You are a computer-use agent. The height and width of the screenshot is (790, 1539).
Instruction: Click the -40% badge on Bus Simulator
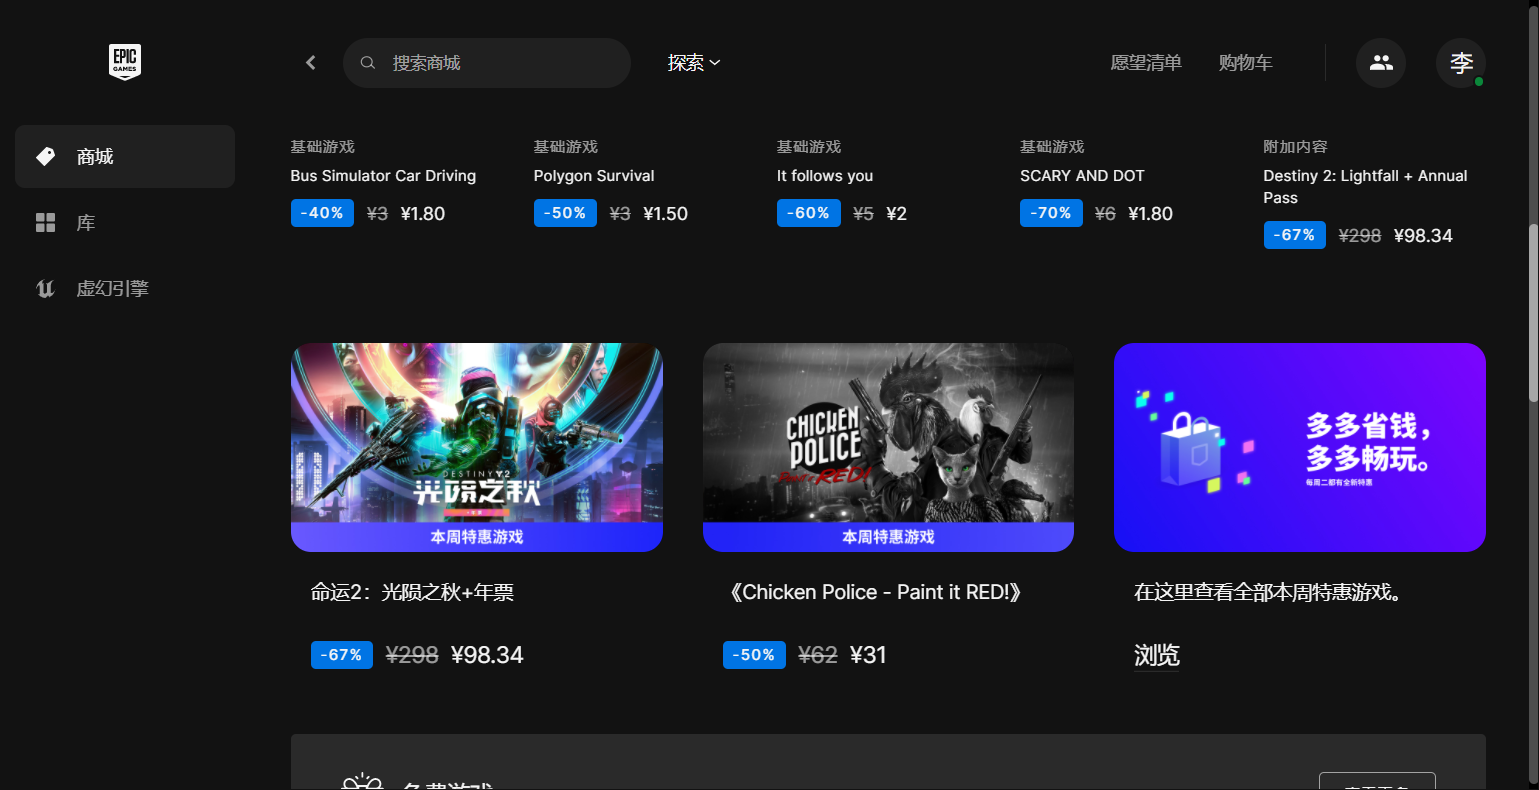[x=322, y=213]
